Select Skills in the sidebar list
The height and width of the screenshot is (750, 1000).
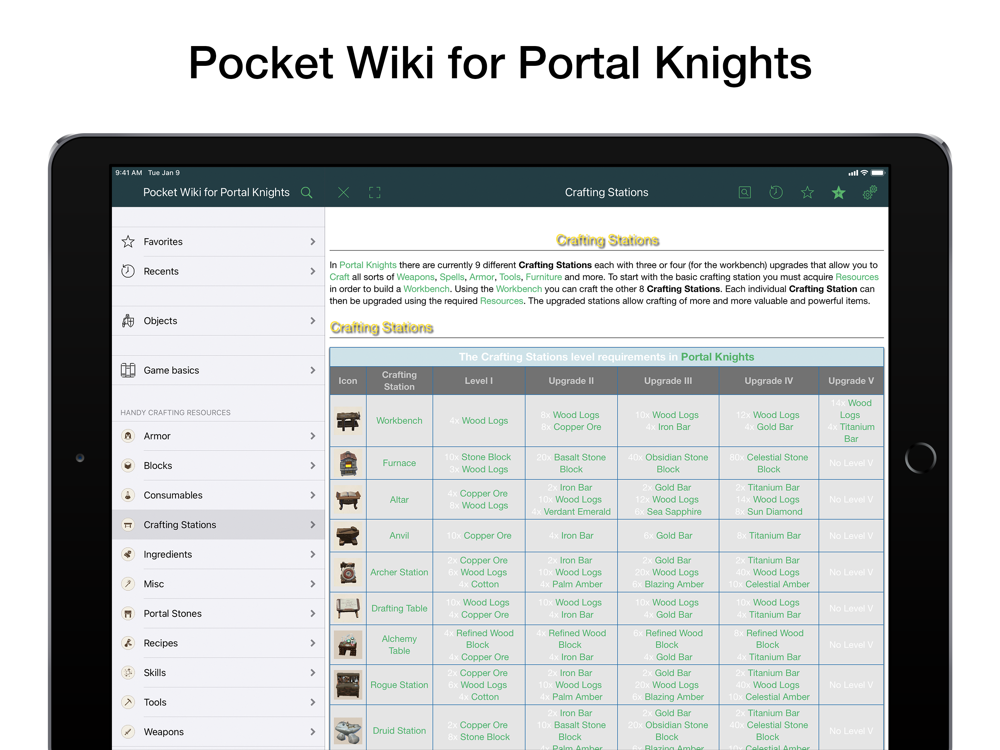pos(218,672)
